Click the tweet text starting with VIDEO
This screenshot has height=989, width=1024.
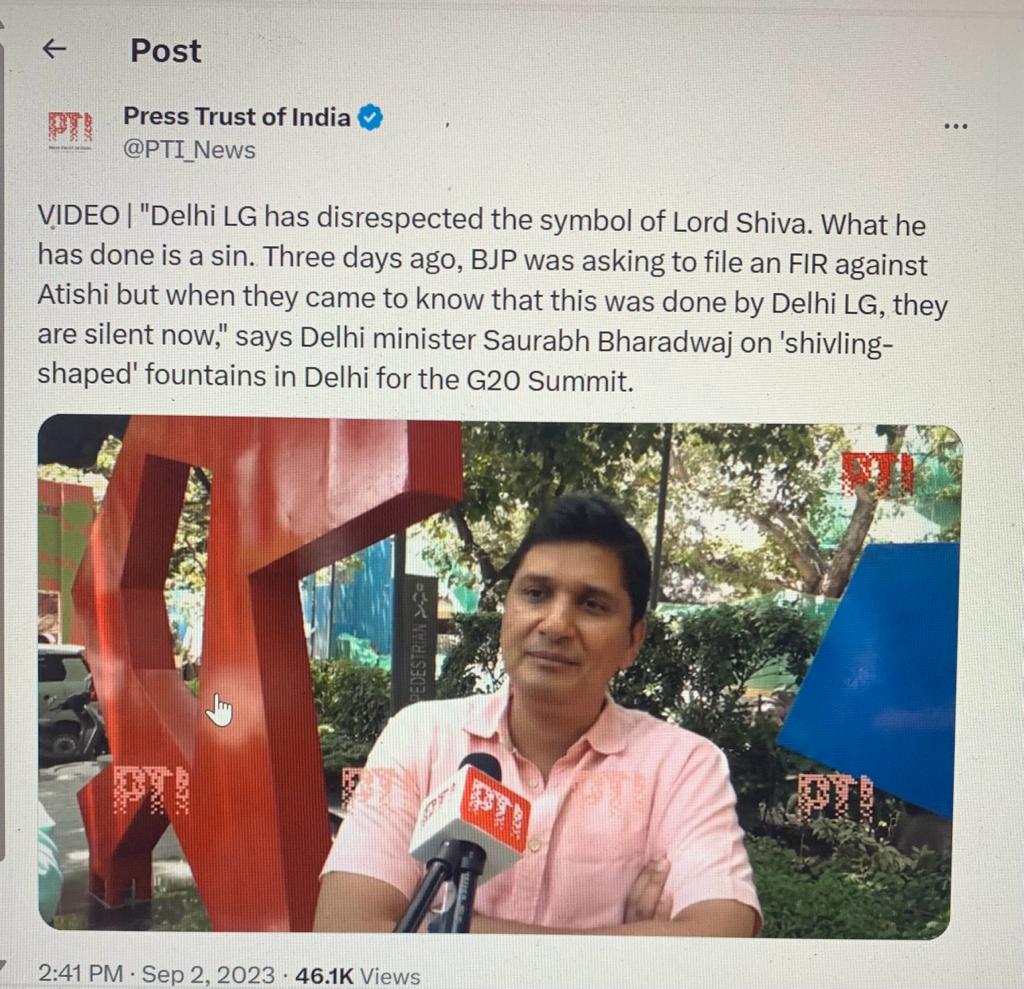[494, 297]
